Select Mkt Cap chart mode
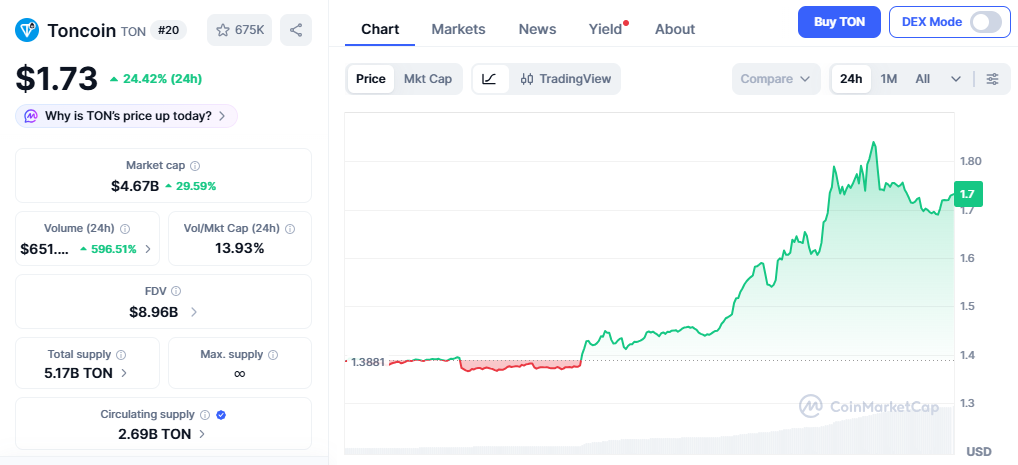Screen dimensions: 1018x465 click(428, 79)
